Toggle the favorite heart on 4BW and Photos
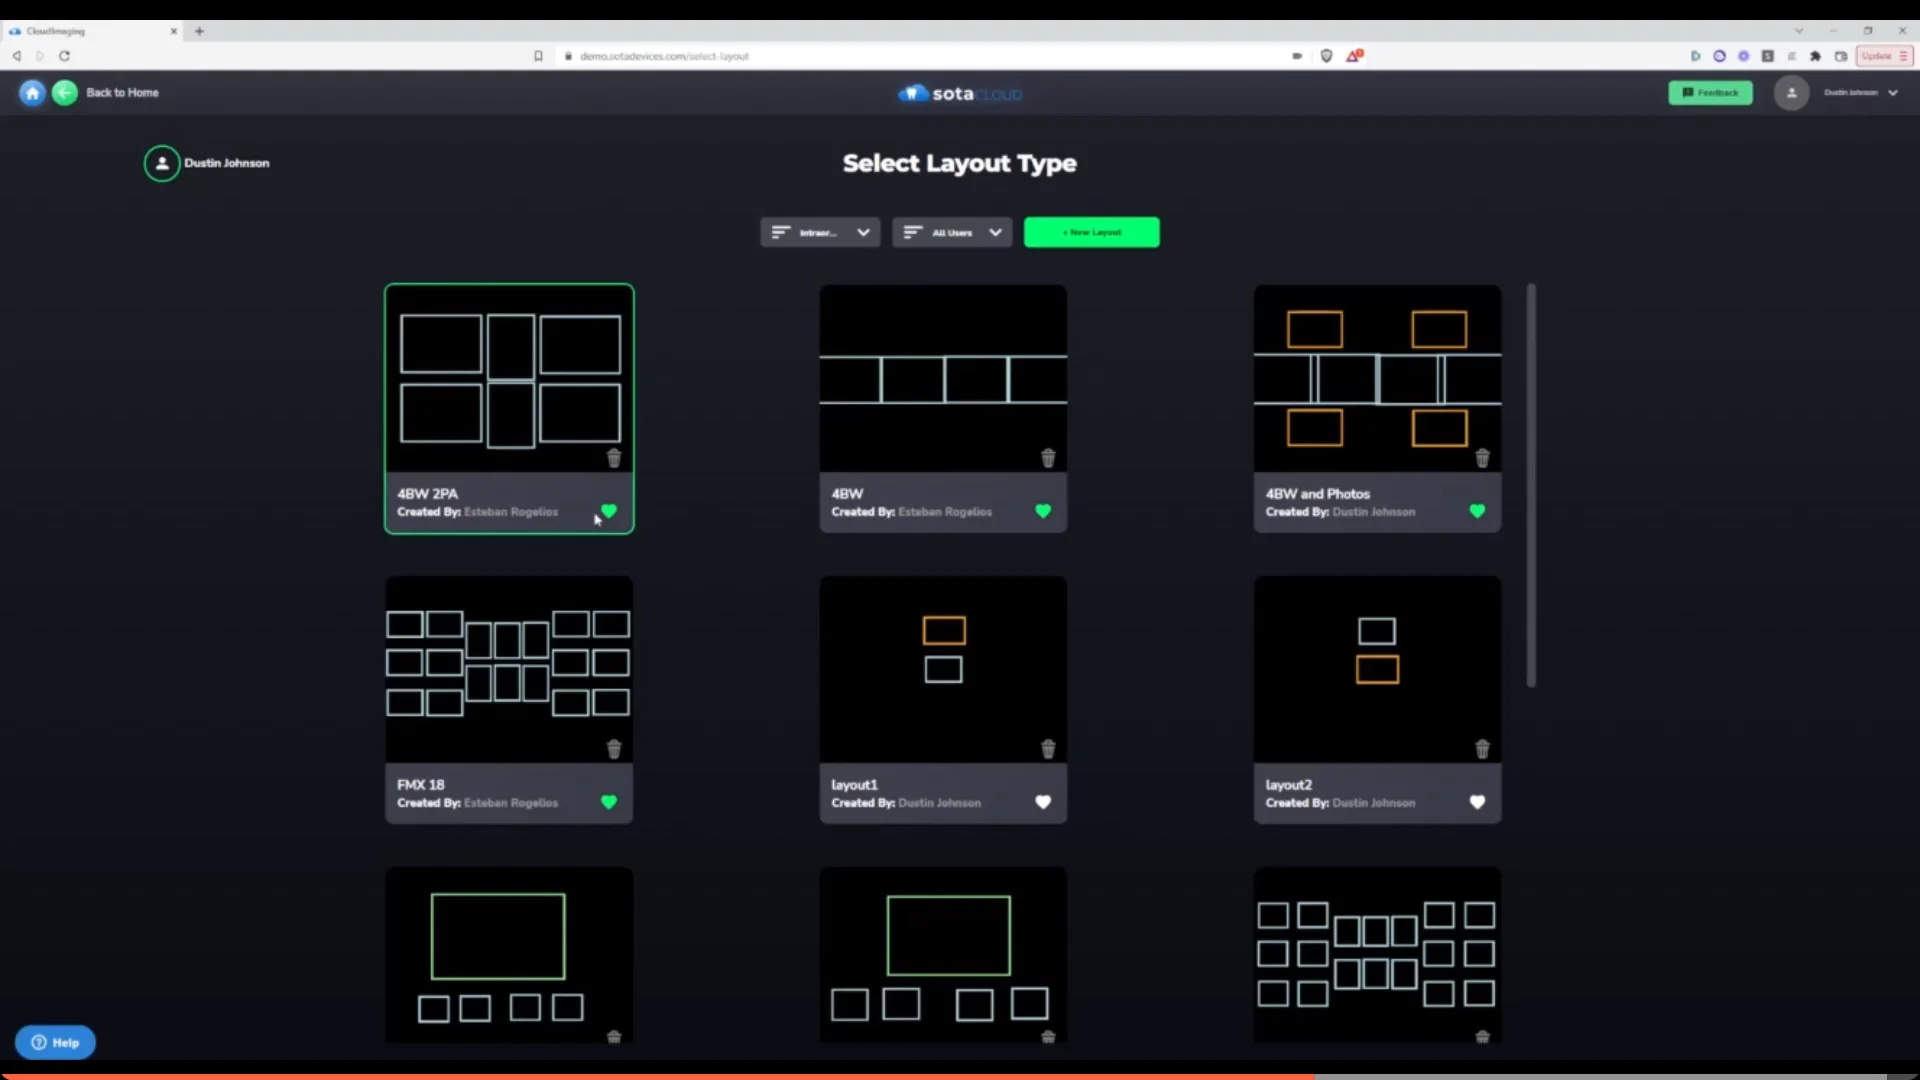 click(x=1477, y=511)
